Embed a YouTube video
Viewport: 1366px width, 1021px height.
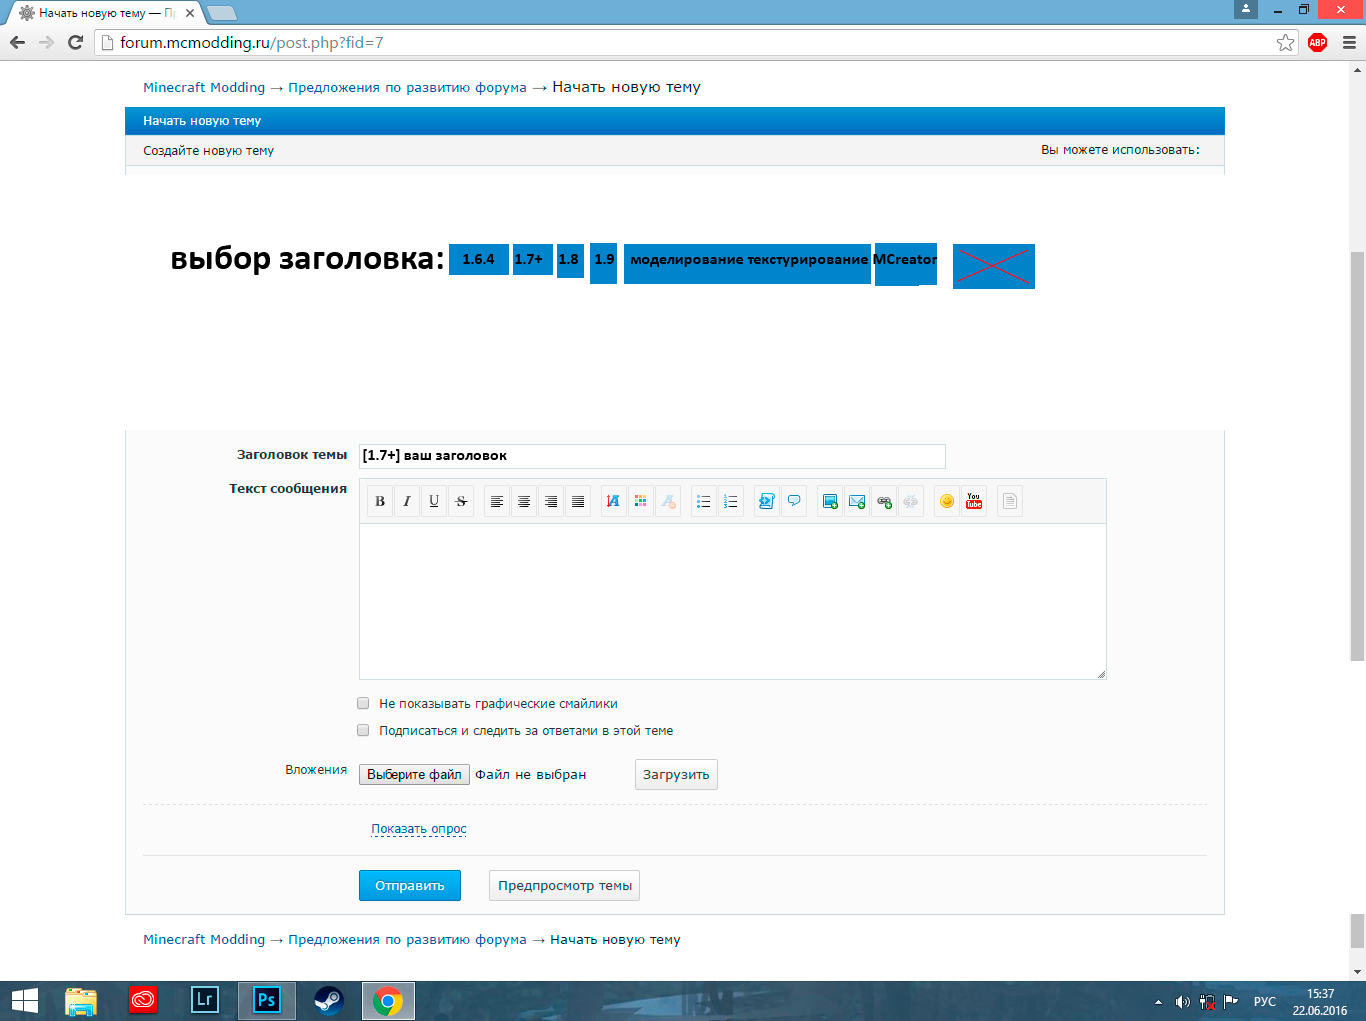[974, 501]
